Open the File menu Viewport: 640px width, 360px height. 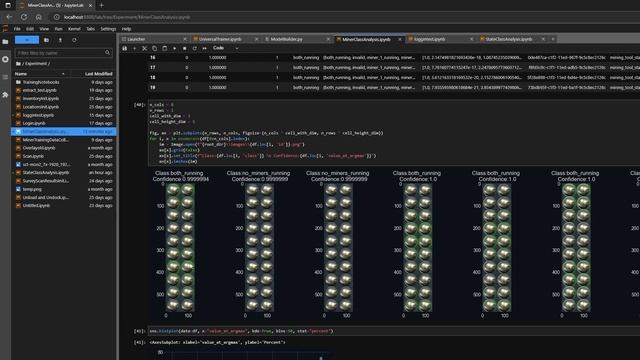[17, 29]
